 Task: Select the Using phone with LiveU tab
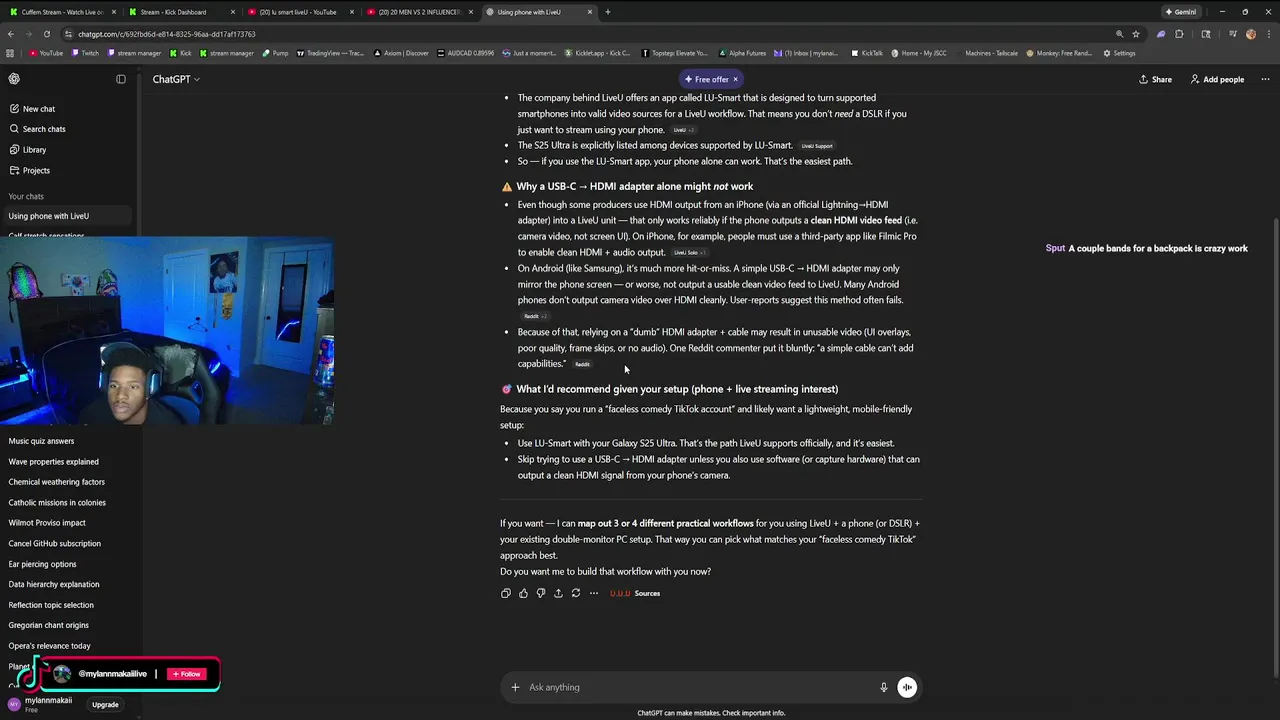click(538, 12)
